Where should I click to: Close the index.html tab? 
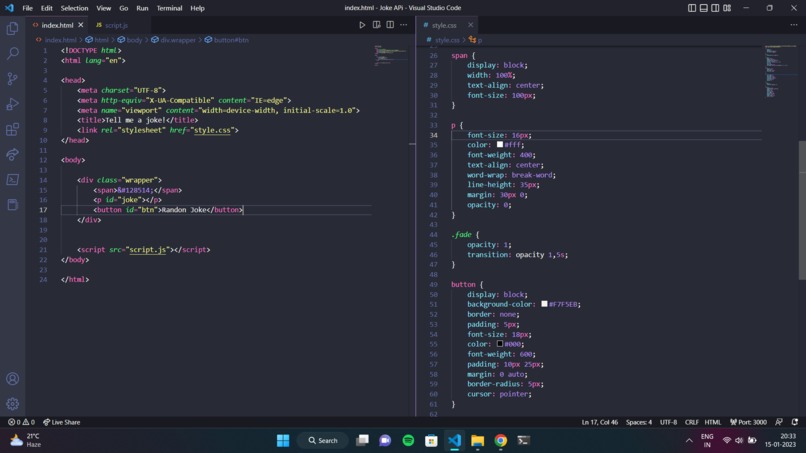point(81,25)
